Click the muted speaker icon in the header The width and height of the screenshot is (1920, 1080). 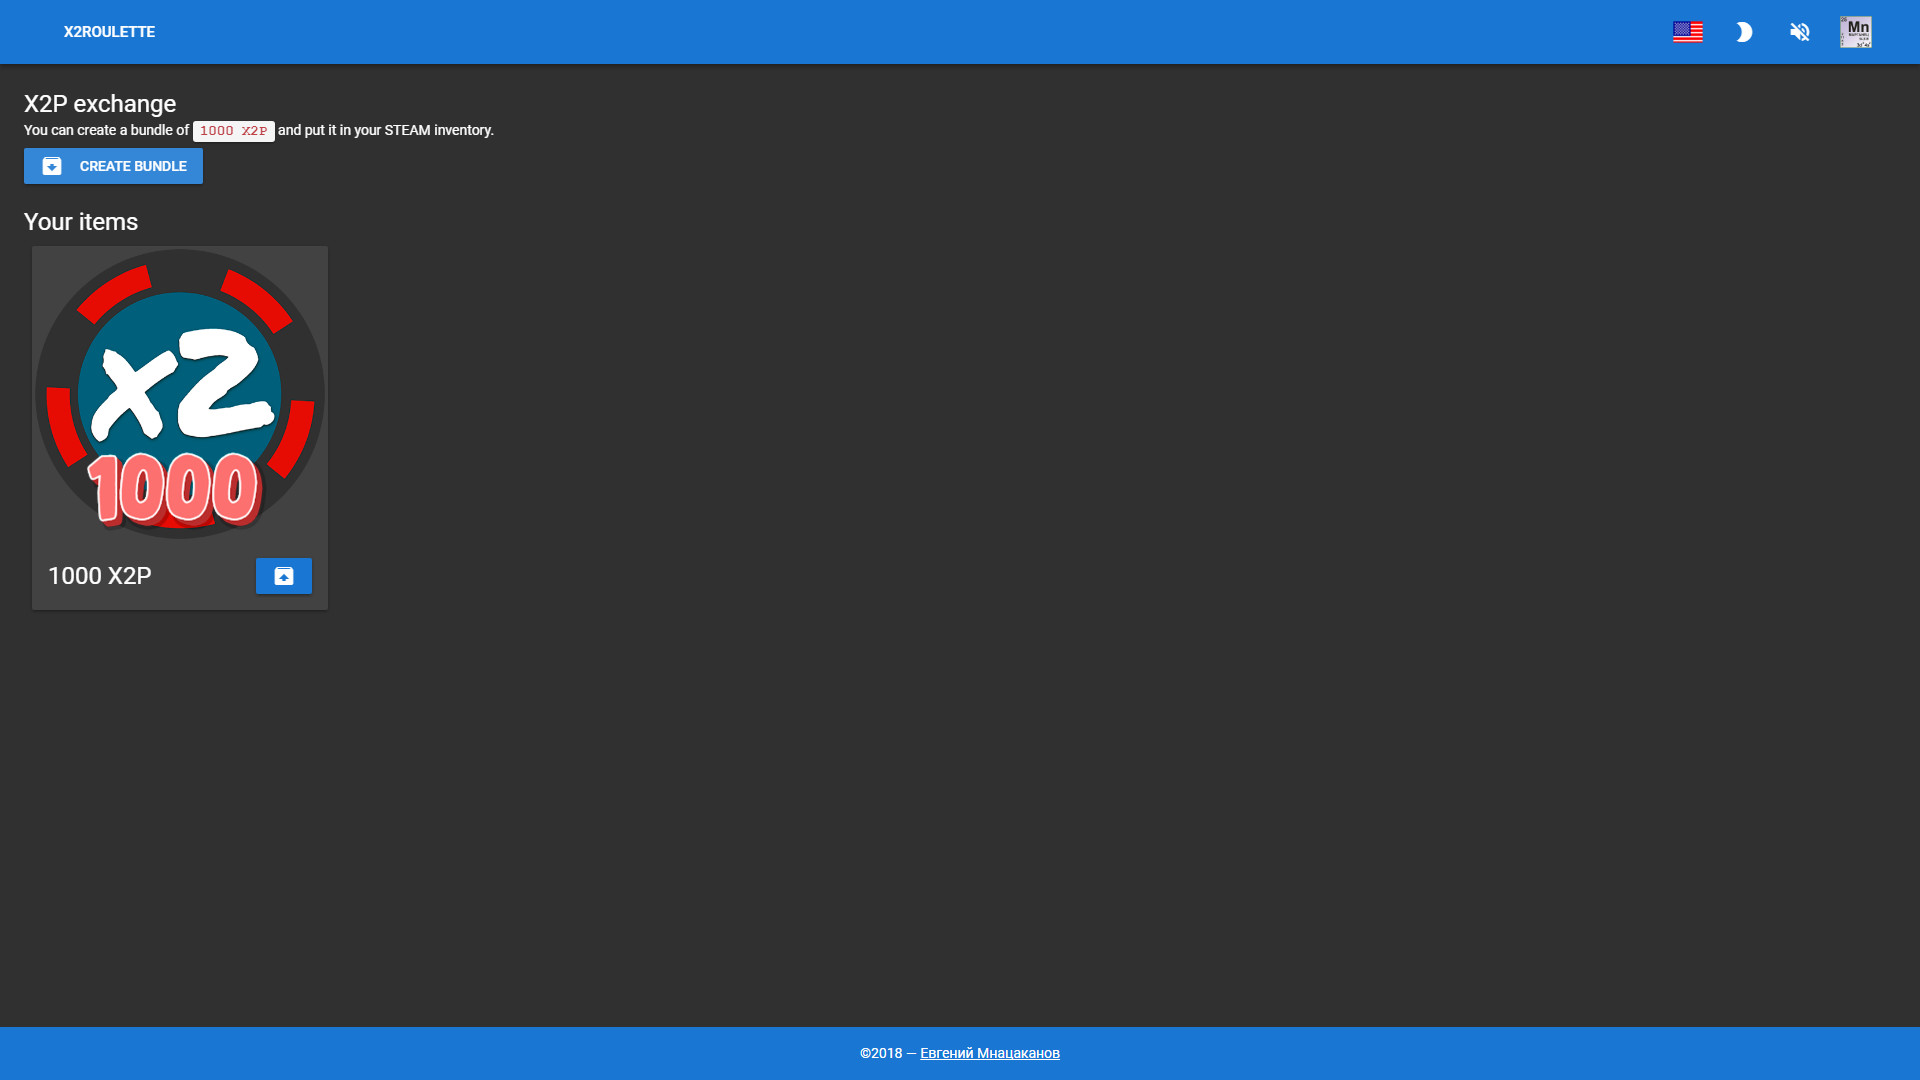1800,31
